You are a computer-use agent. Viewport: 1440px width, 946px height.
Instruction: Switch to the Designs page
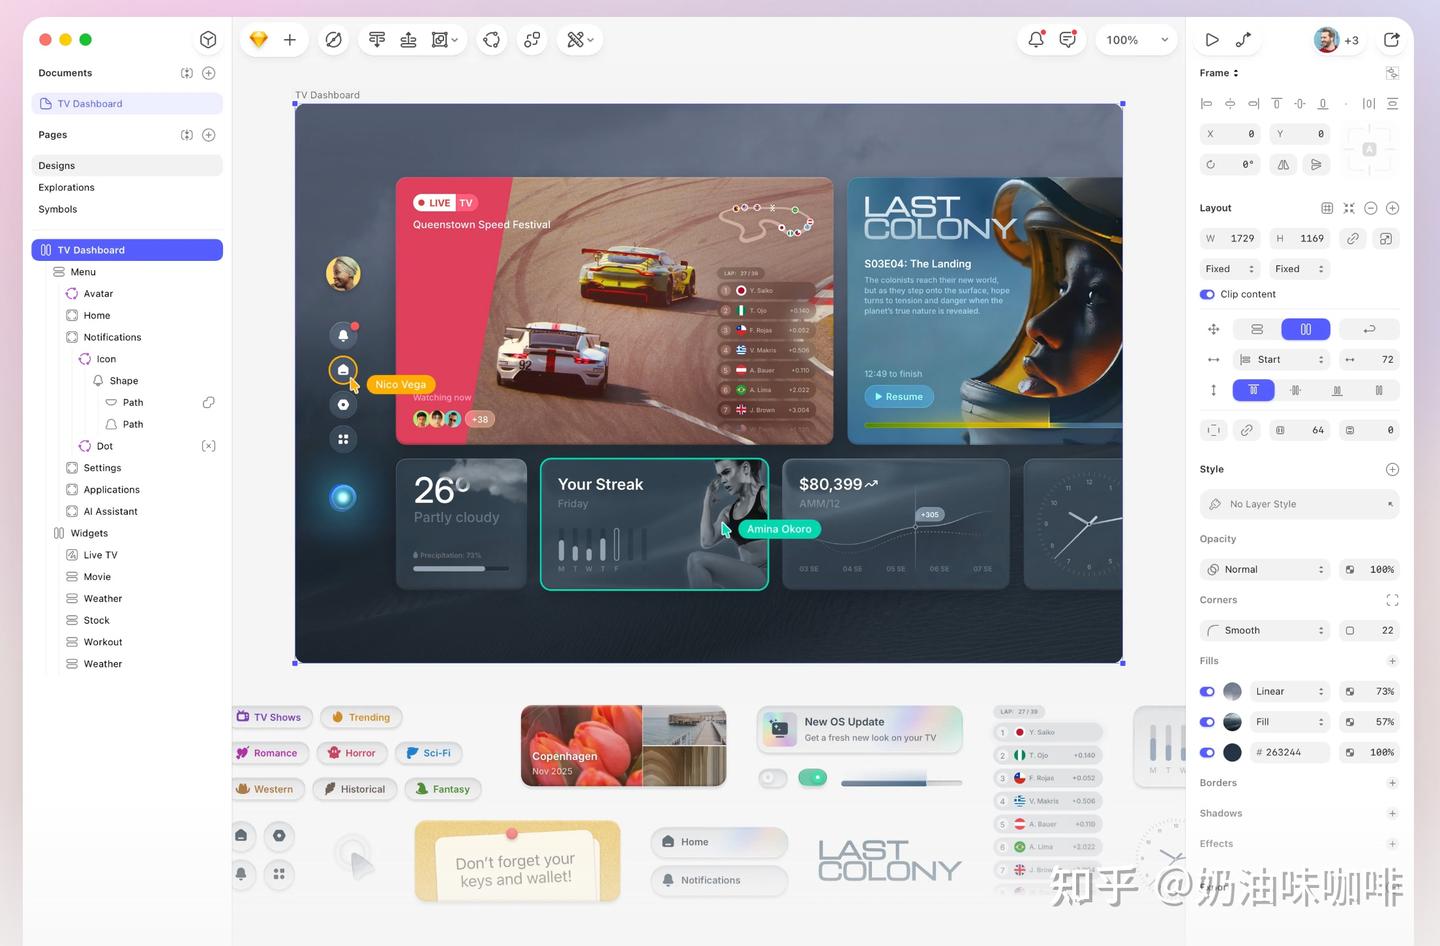pos(127,166)
